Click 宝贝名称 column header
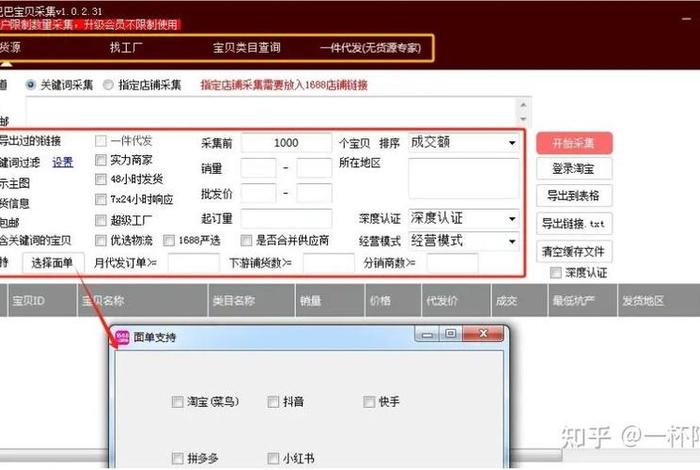Screen dimensions: 700x470 pyautogui.click(x=143, y=300)
